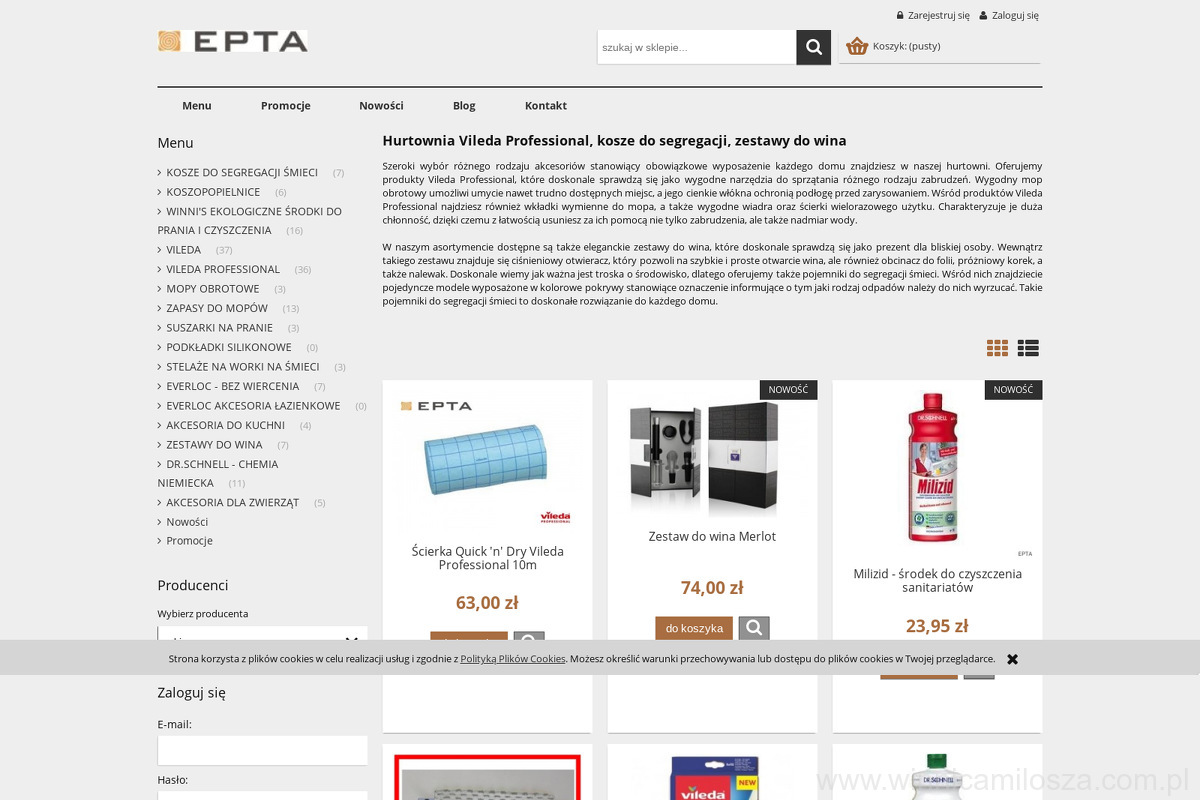Click the lock icon next to Zarejestruj się
The width and height of the screenshot is (1200, 800).
coord(900,15)
